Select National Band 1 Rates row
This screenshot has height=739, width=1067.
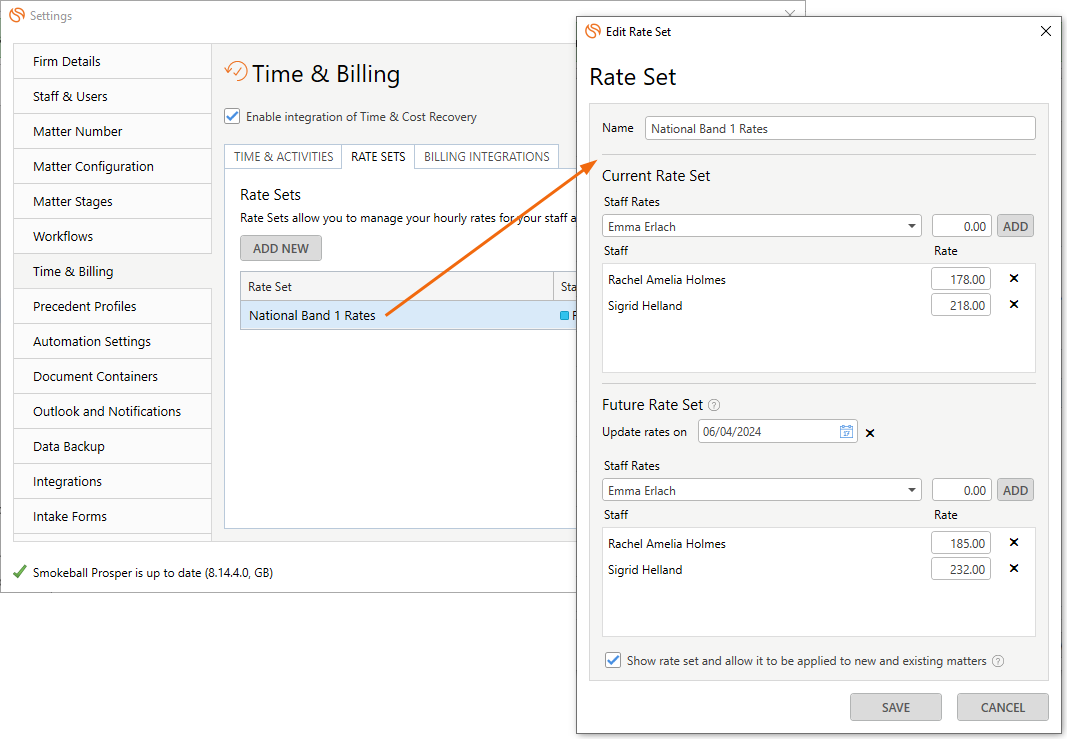coord(408,316)
